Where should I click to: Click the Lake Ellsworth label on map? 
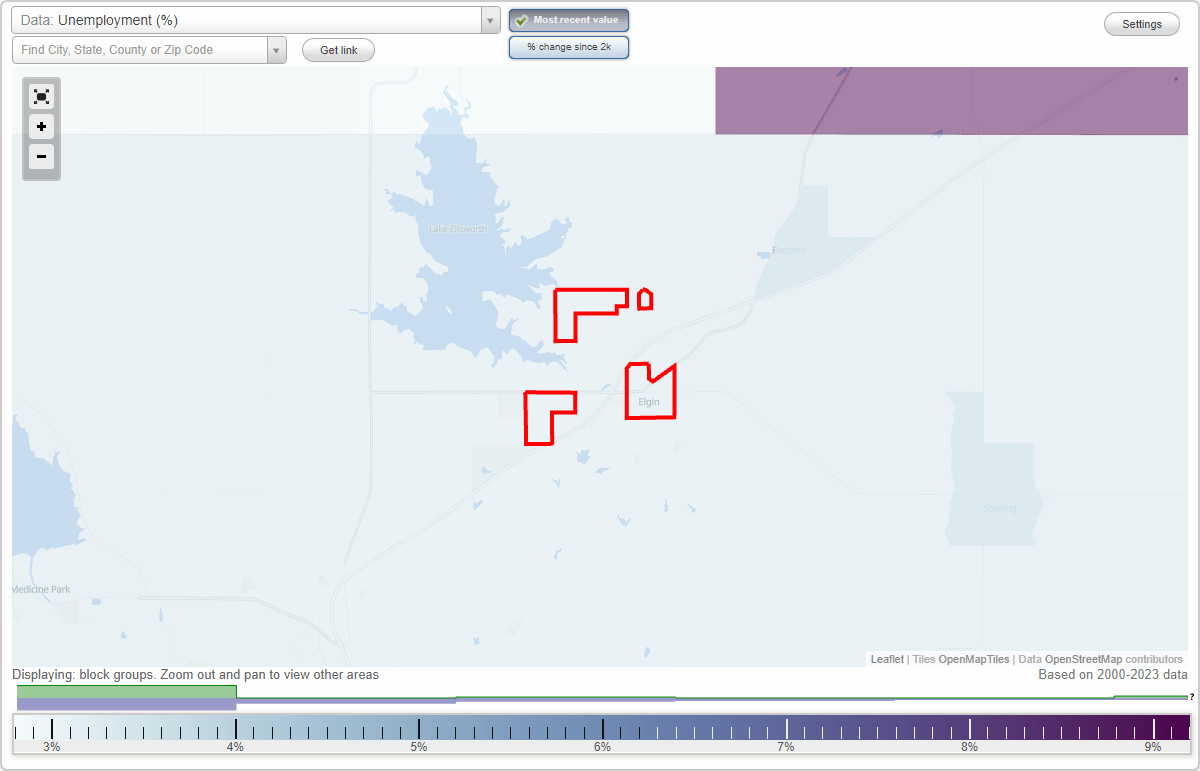pyautogui.click(x=458, y=229)
